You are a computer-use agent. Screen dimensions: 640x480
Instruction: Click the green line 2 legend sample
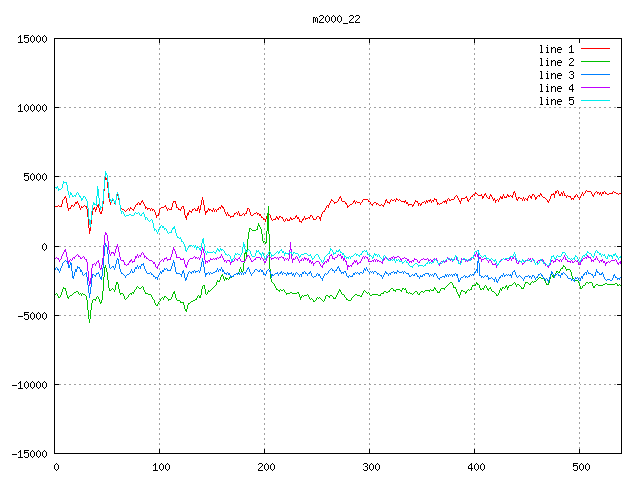(595, 62)
